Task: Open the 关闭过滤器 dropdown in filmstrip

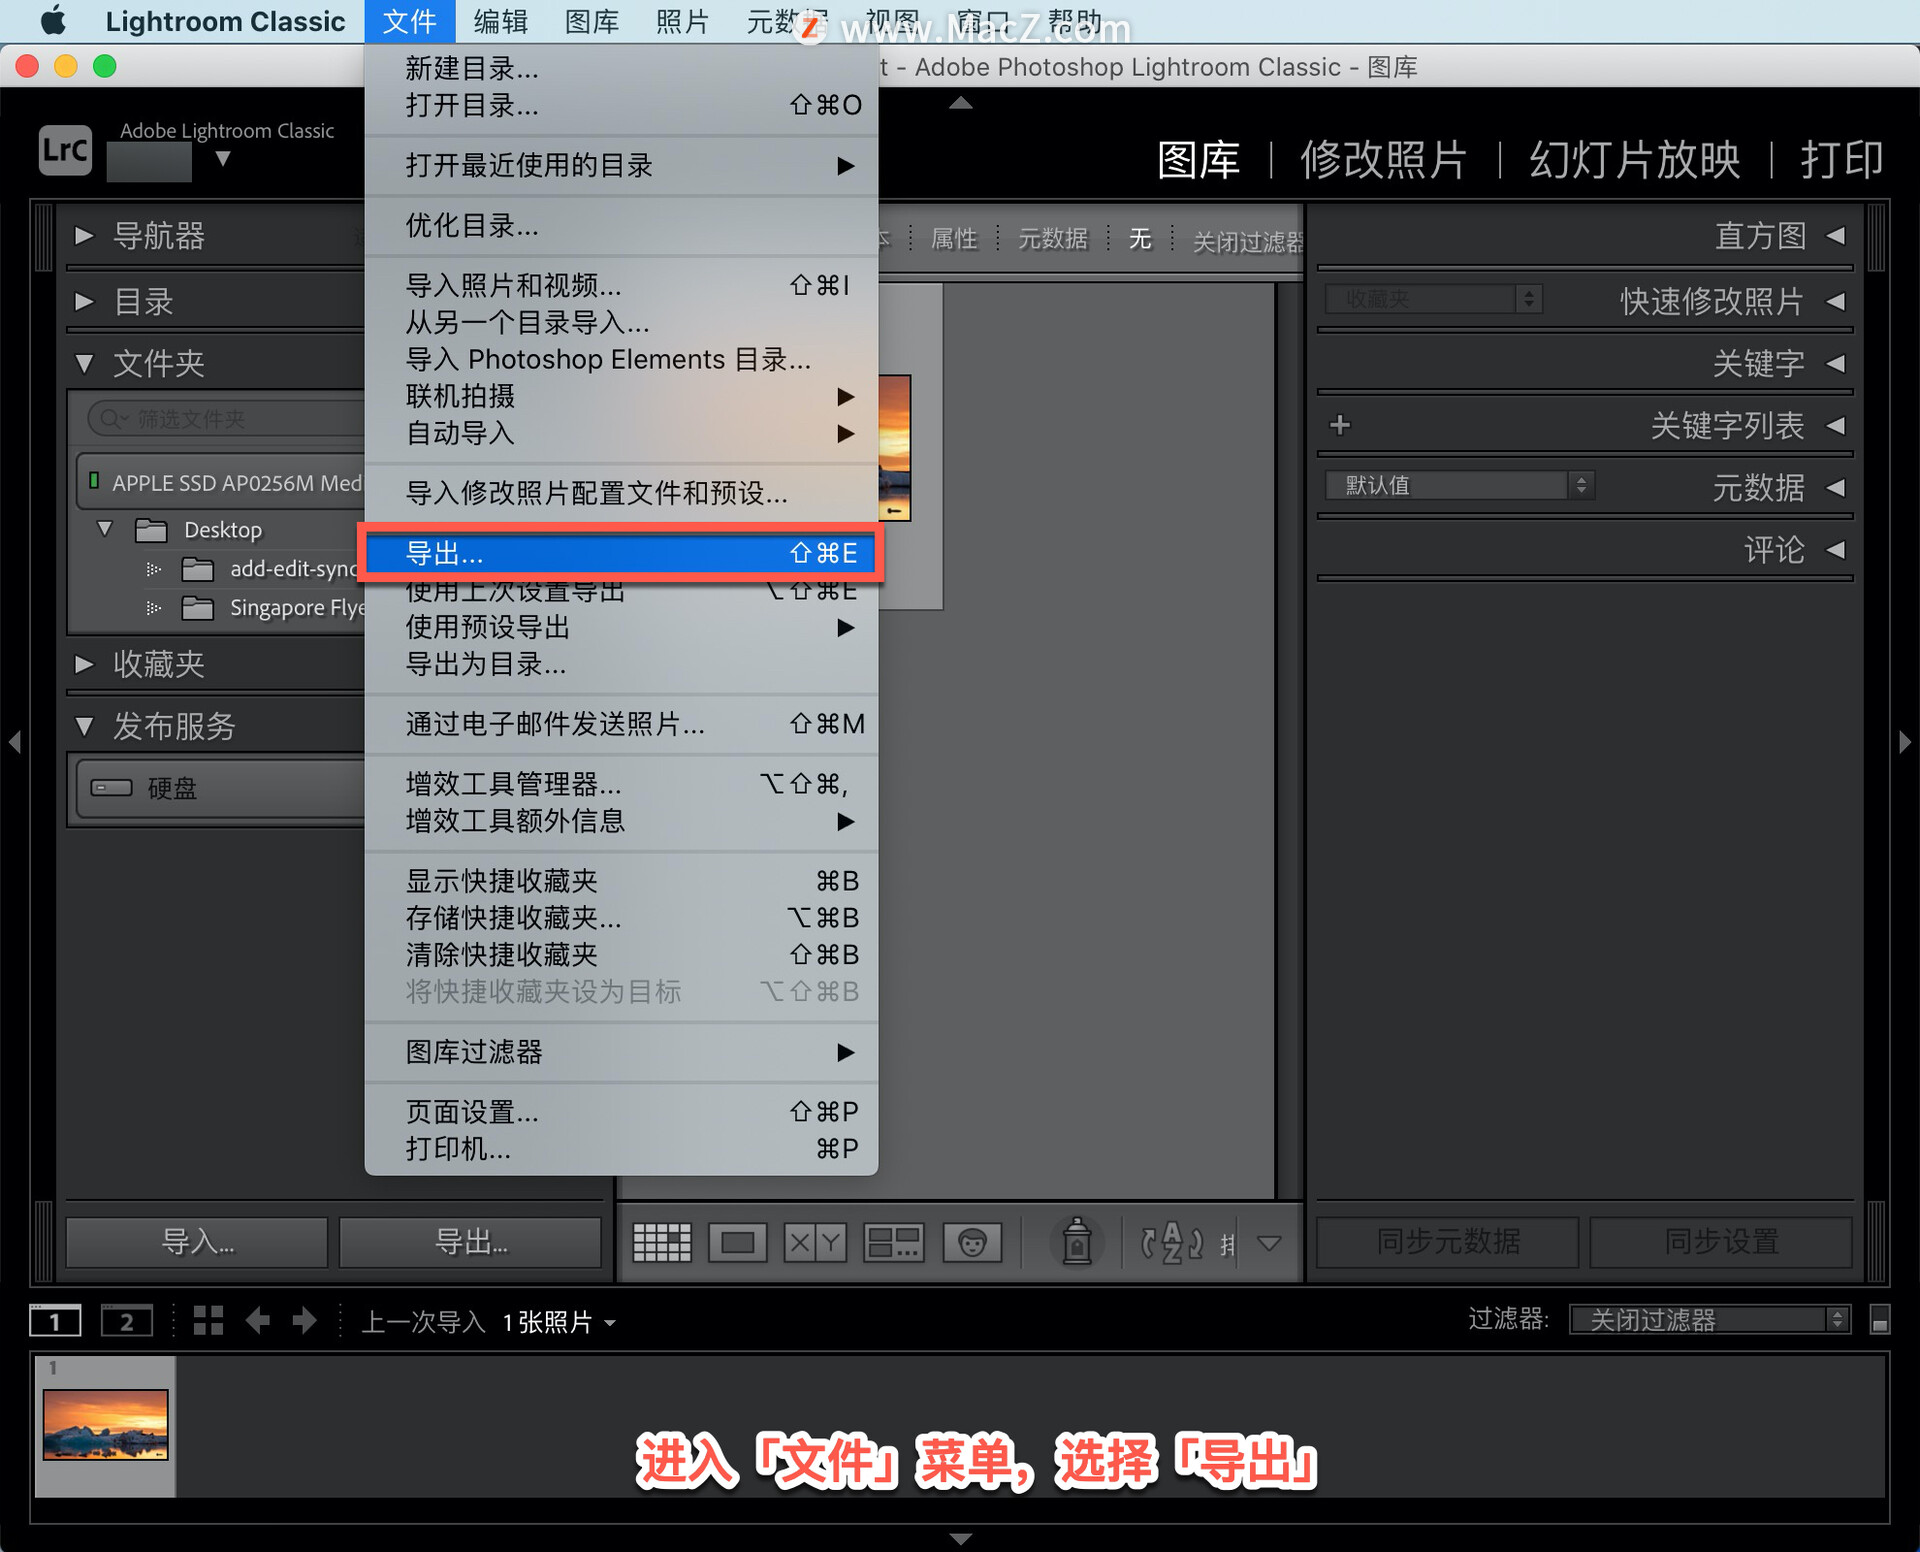Action: coord(1709,1320)
